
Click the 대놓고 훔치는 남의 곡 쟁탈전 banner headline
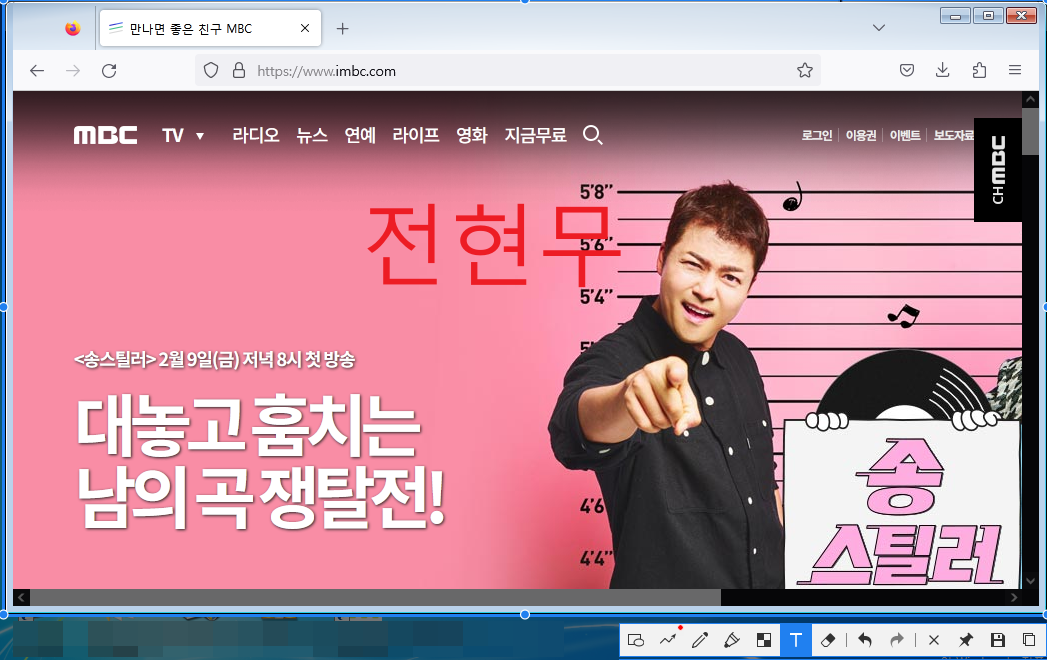261,462
